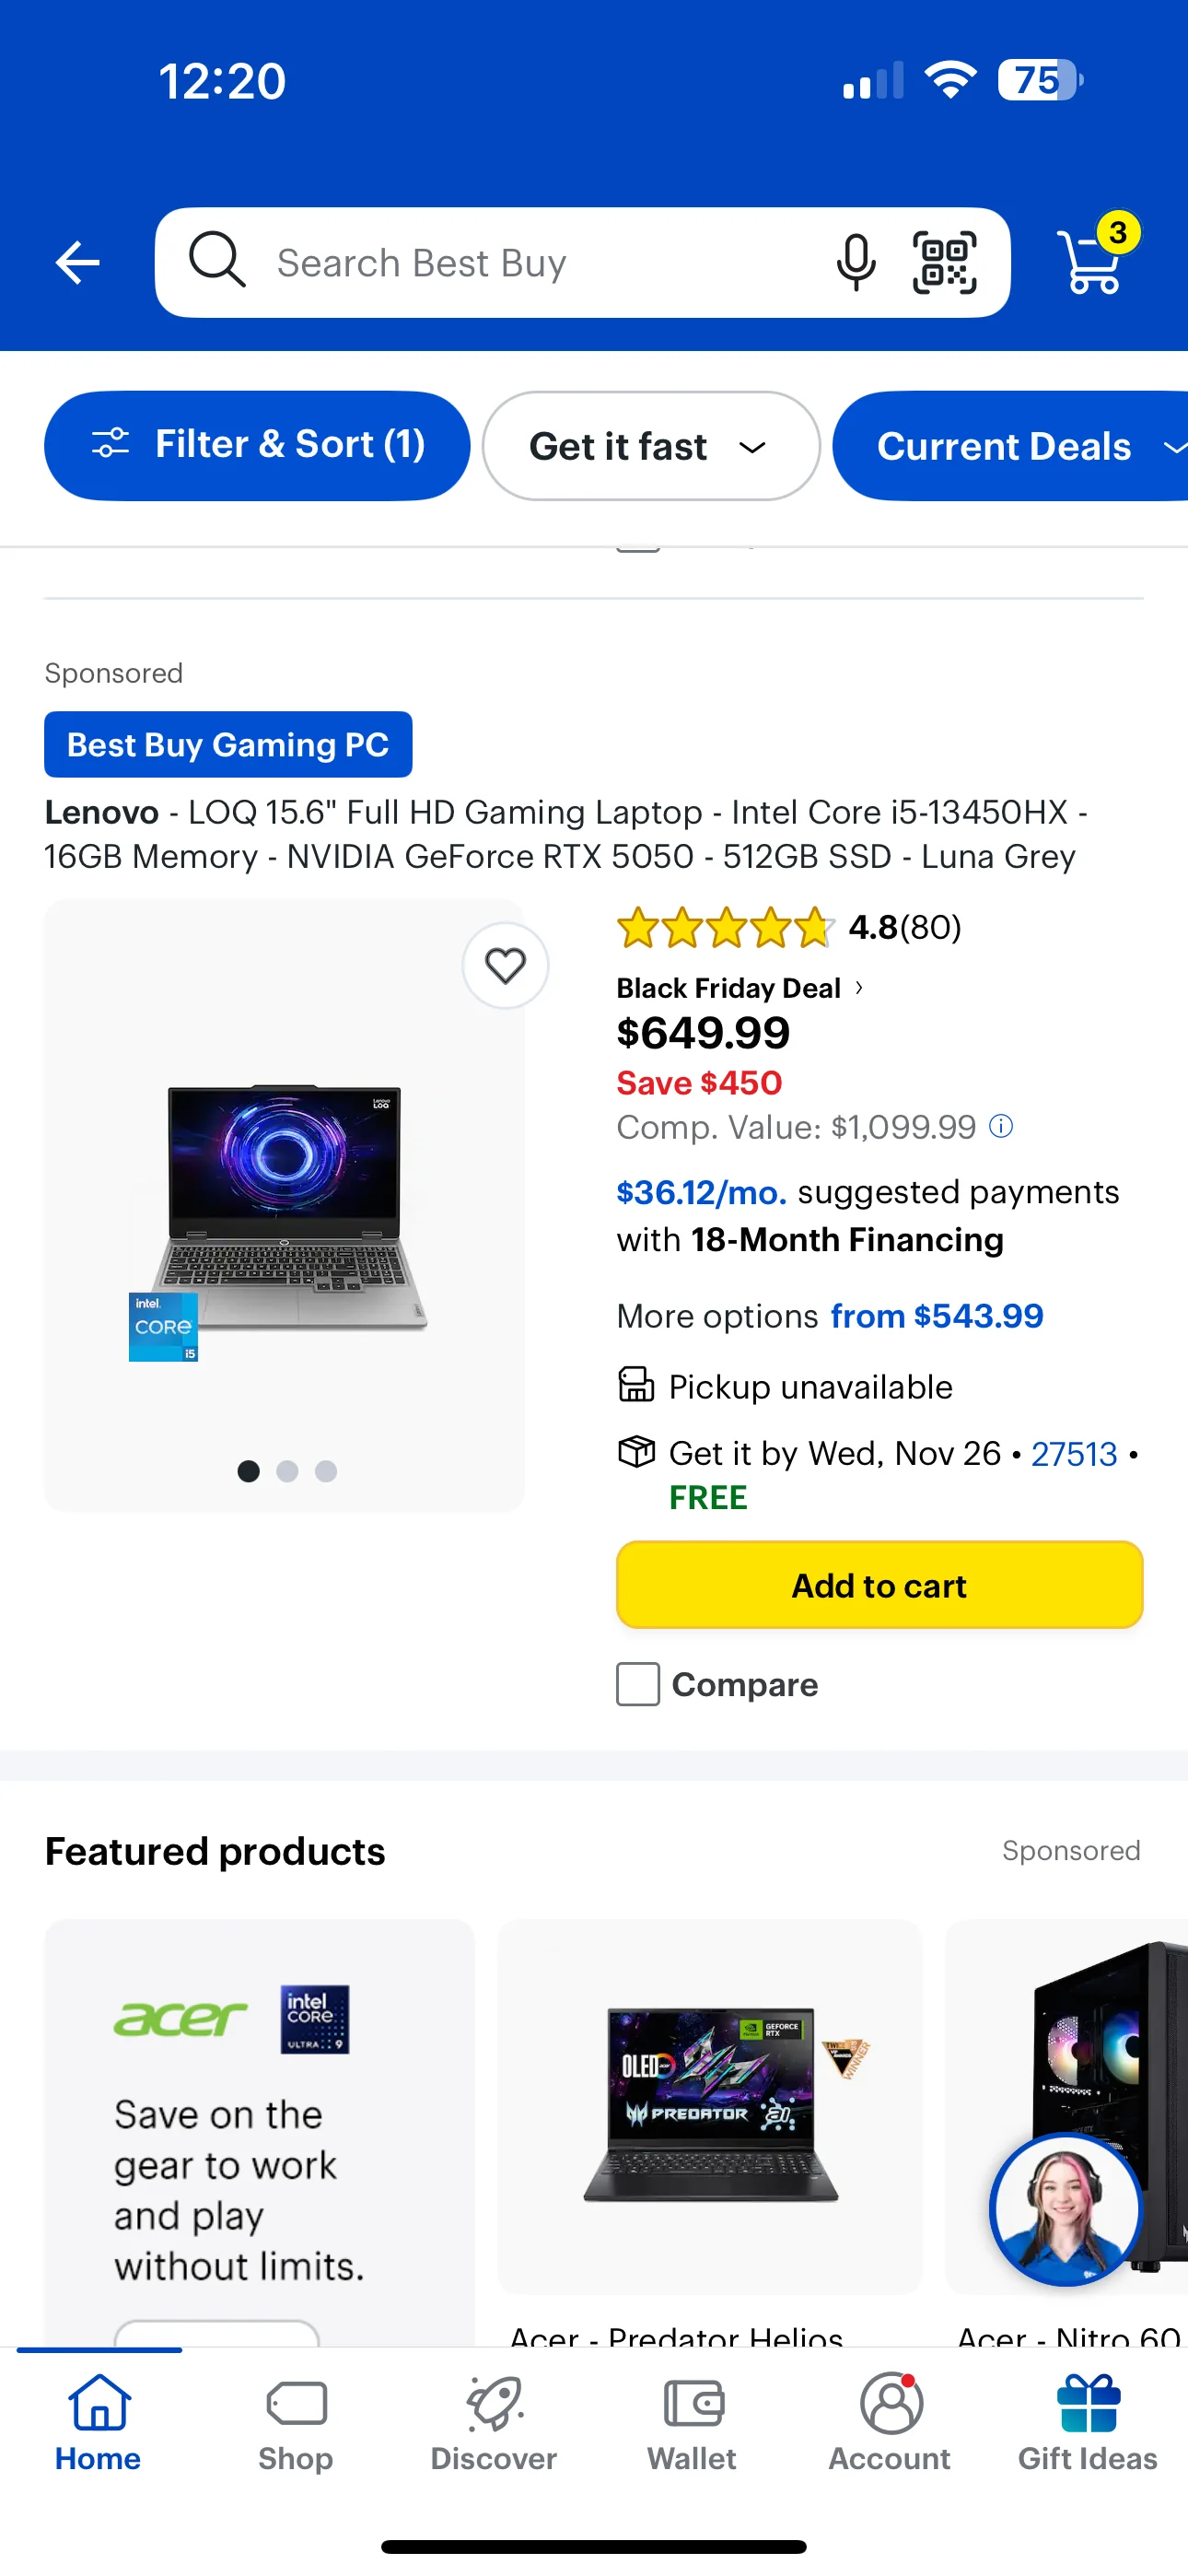
Task: Expand the Black Friday Deal chevron
Action: coord(859,988)
